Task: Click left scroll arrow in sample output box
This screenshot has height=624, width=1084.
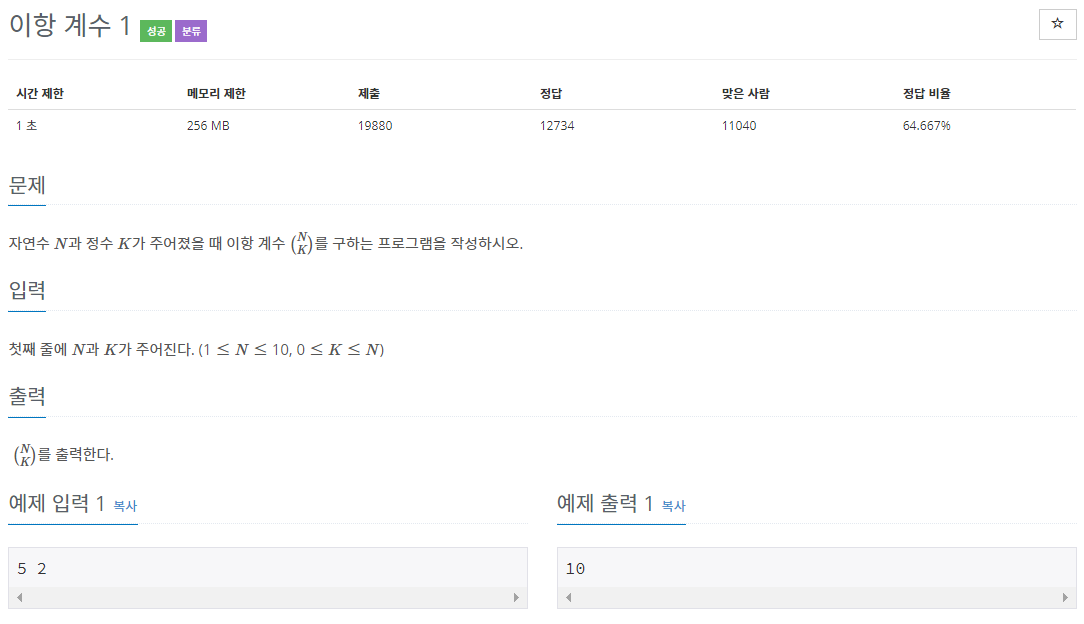Action: point(568,597)
